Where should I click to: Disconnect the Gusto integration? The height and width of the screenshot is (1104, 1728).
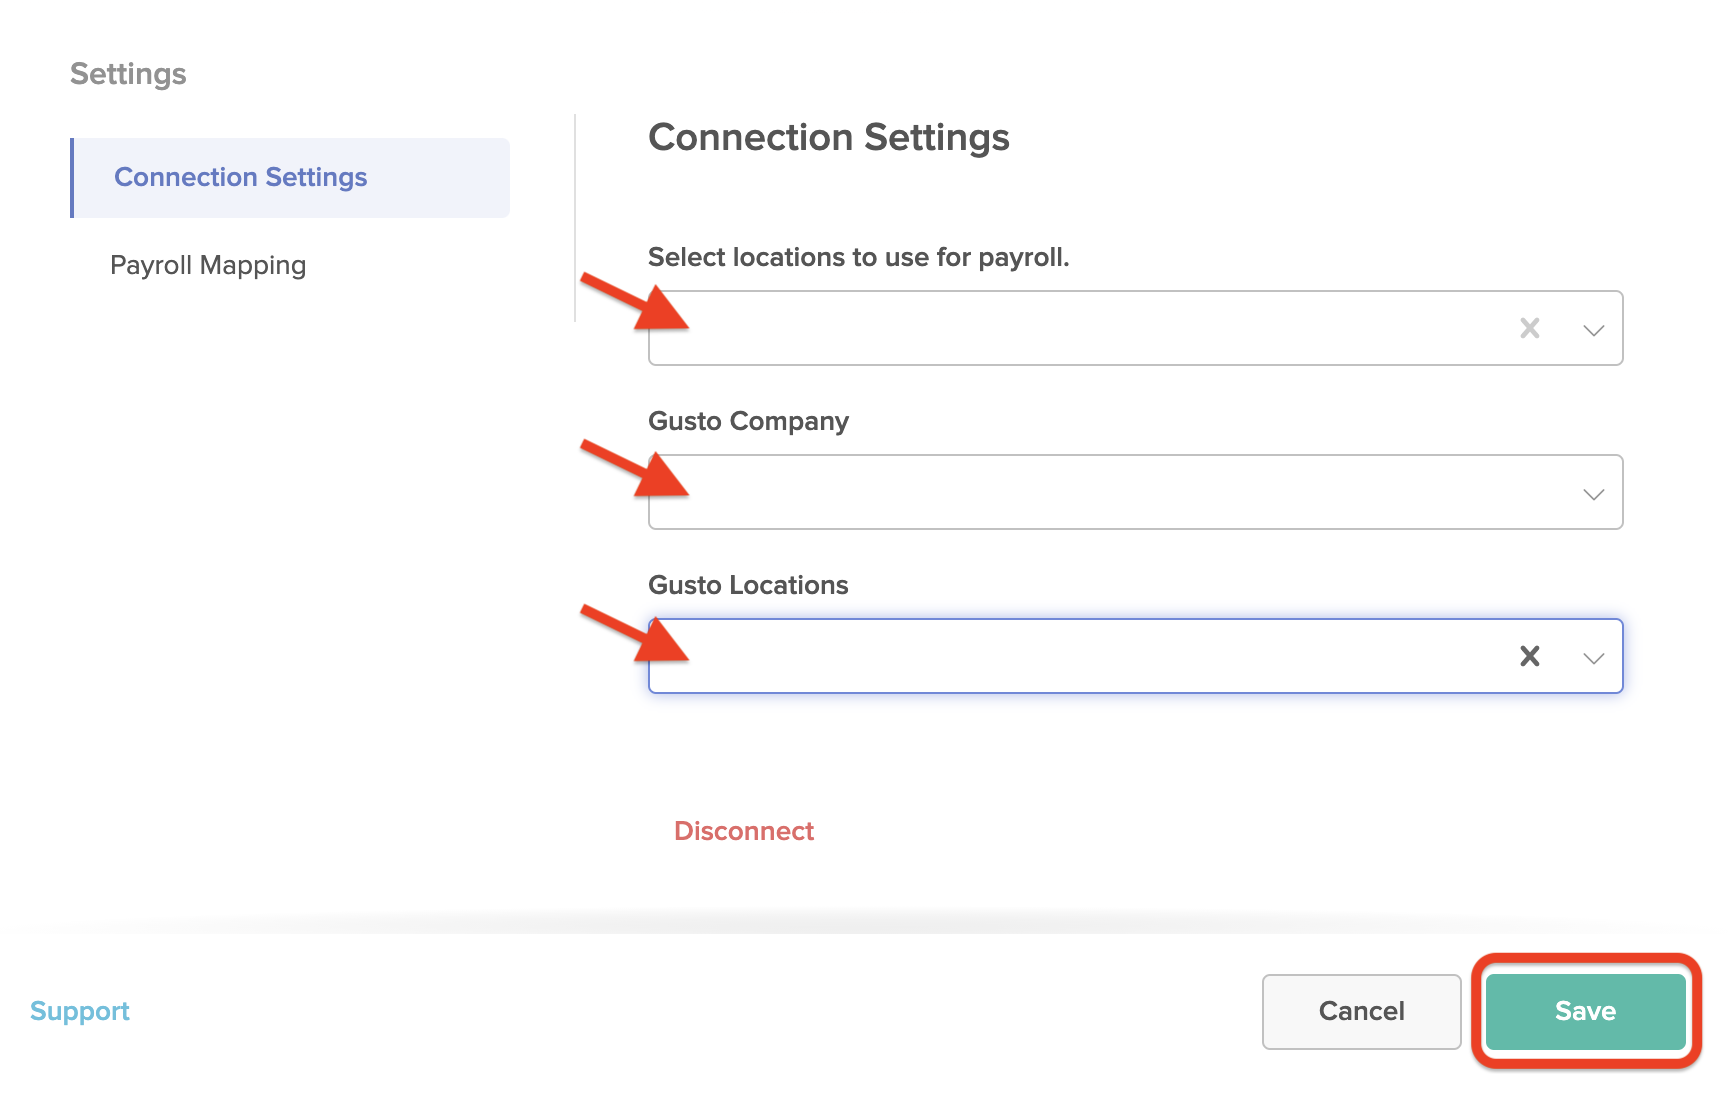point(744,831)
